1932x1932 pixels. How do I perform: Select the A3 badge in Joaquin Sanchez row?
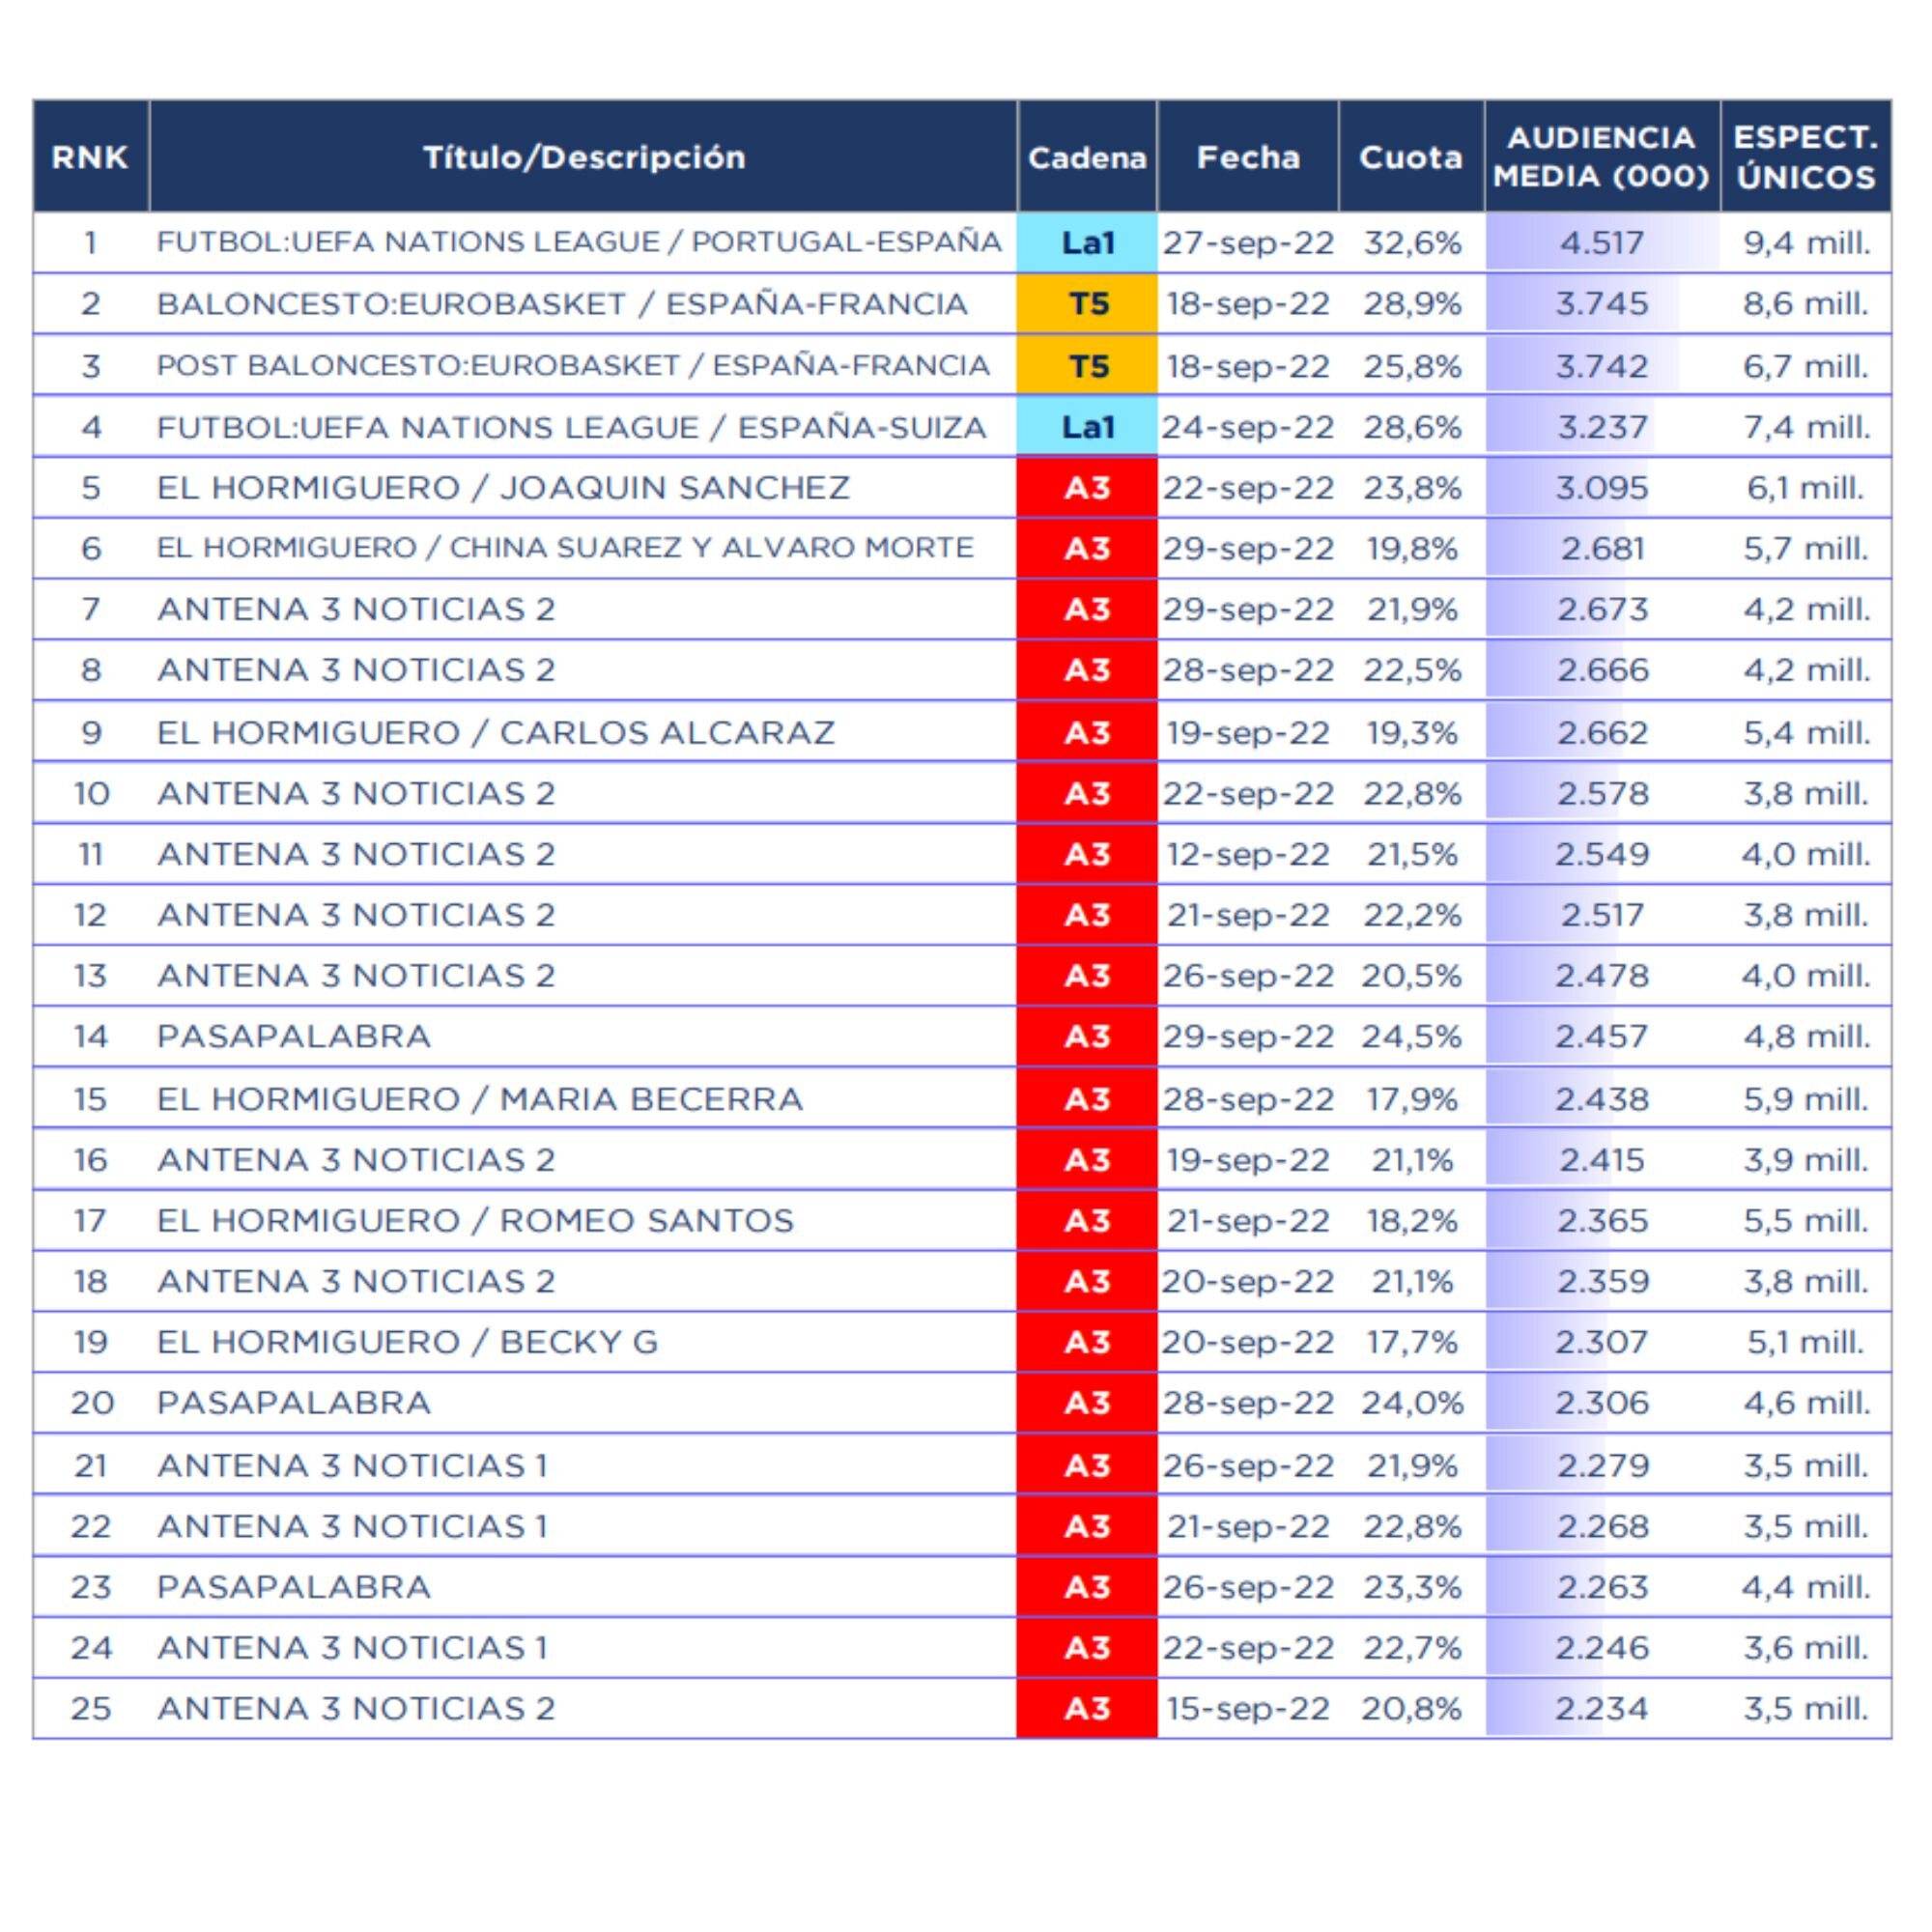pyautogui.click(x=1086, y=488)
